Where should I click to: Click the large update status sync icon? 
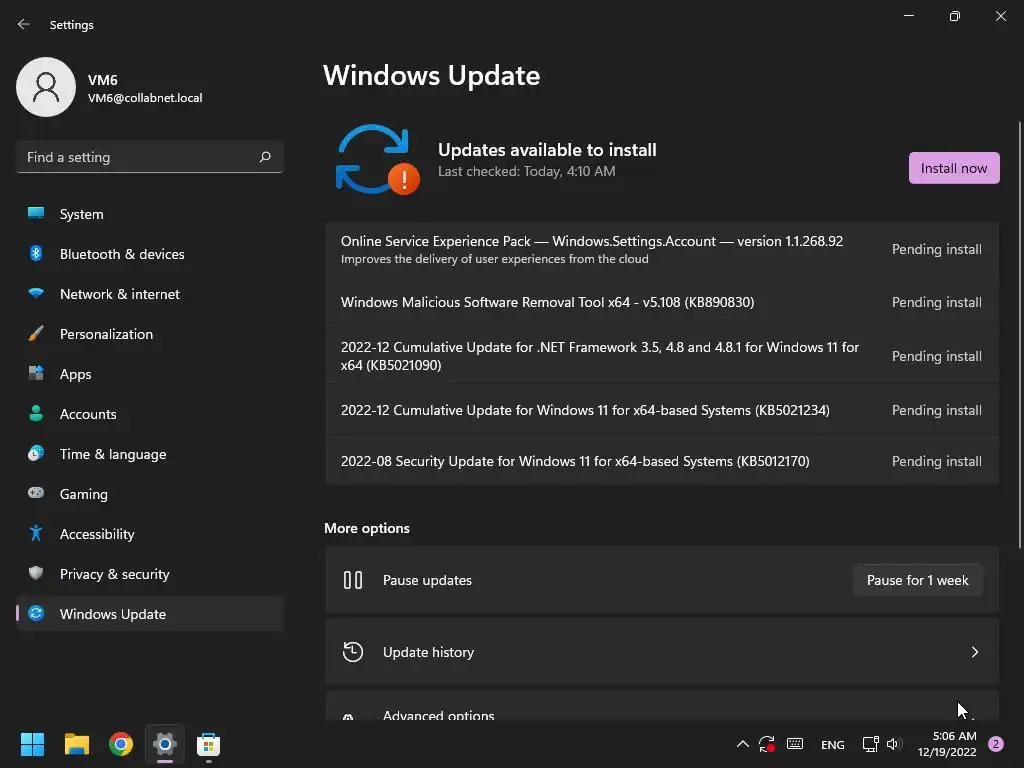pyautogui.click(x=377, y=159)
